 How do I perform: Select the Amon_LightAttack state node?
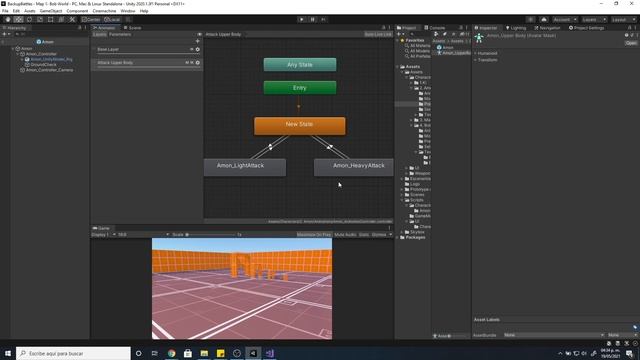click(x=245, y=167)
